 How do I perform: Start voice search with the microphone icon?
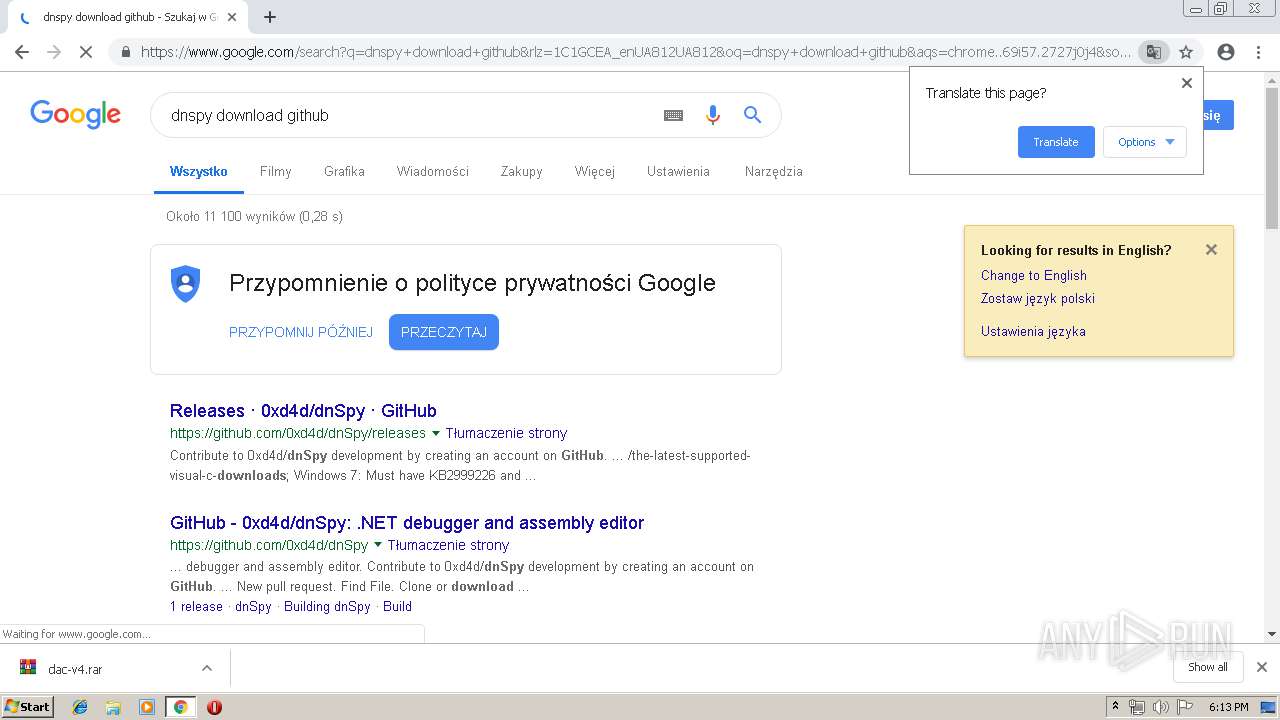(712, 115)
